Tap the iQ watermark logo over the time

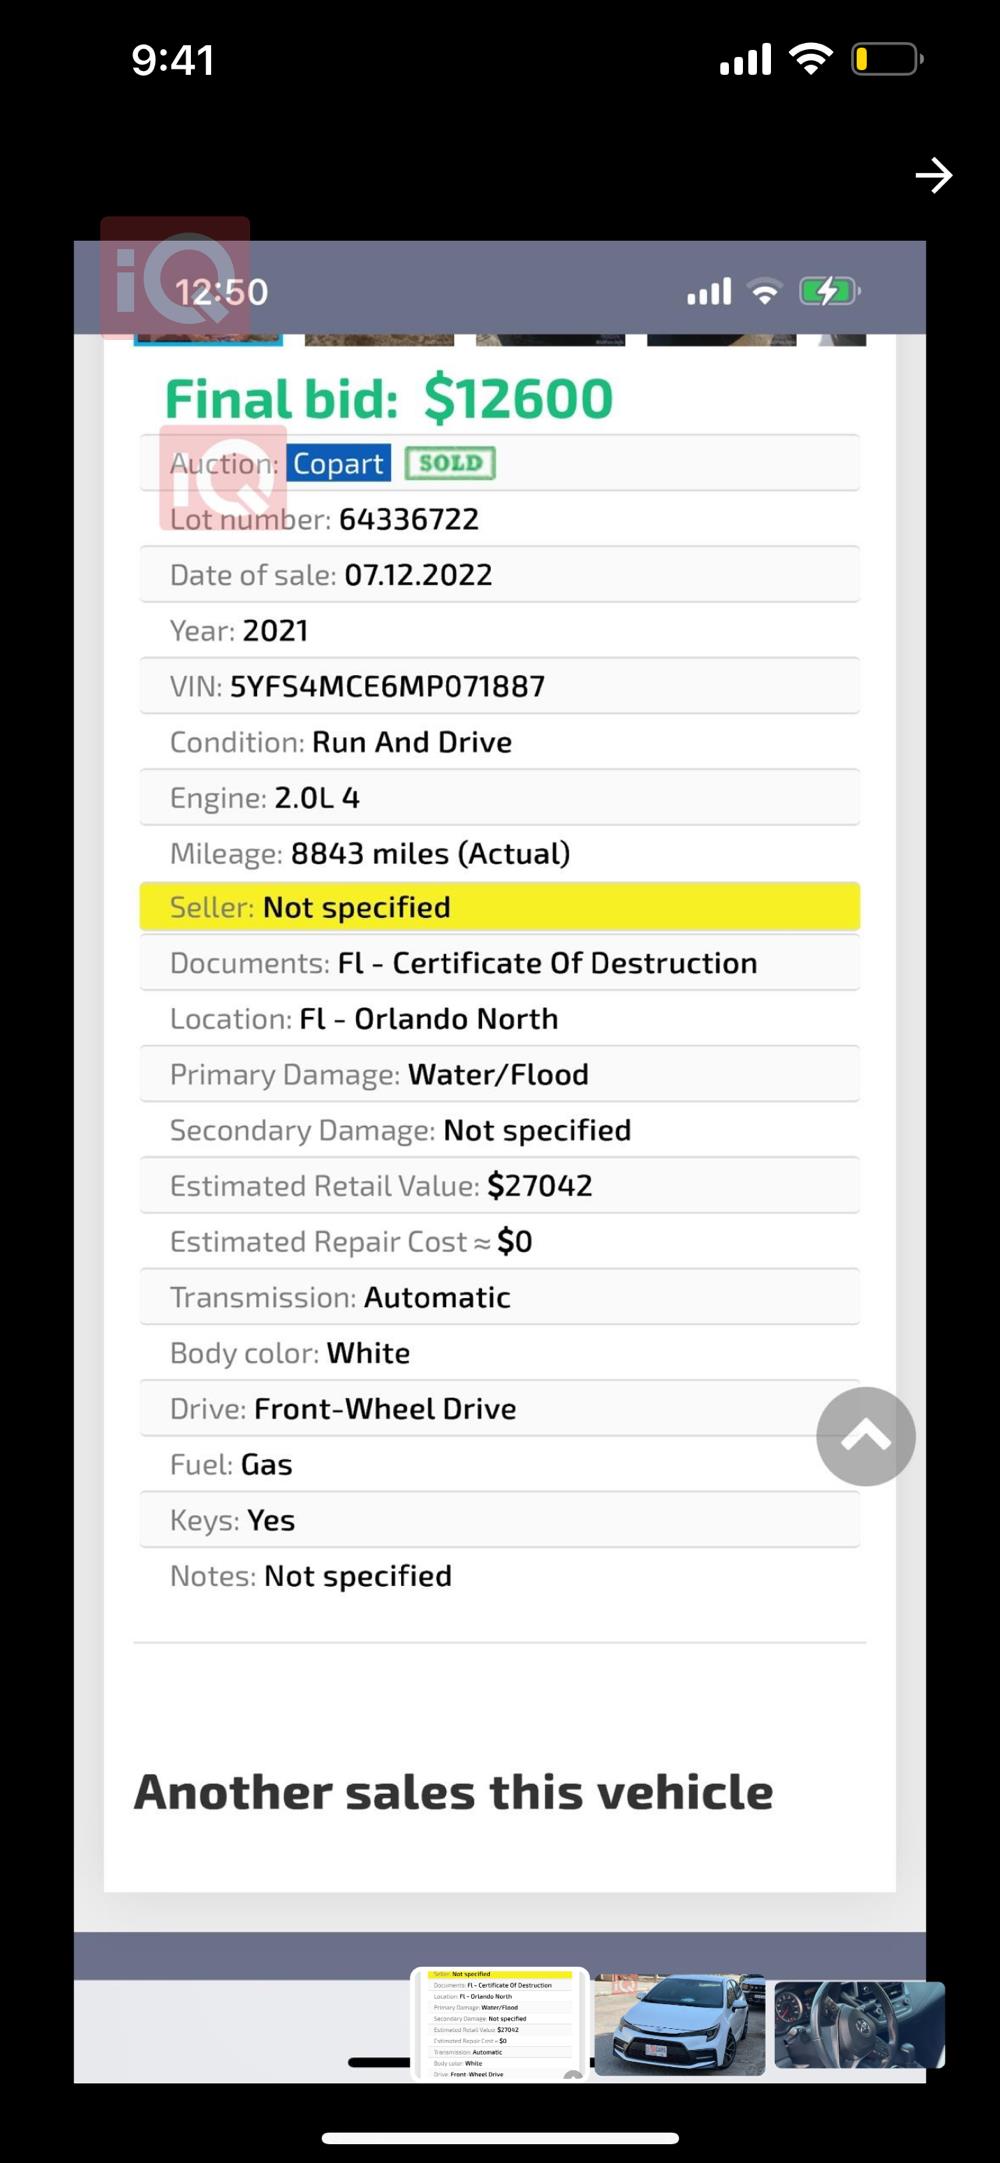click(x=175, y=277)
